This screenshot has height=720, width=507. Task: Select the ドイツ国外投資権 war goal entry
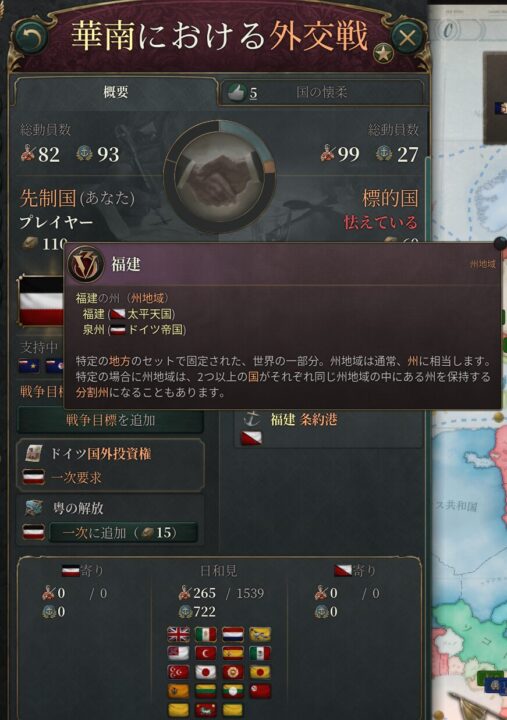111,465
